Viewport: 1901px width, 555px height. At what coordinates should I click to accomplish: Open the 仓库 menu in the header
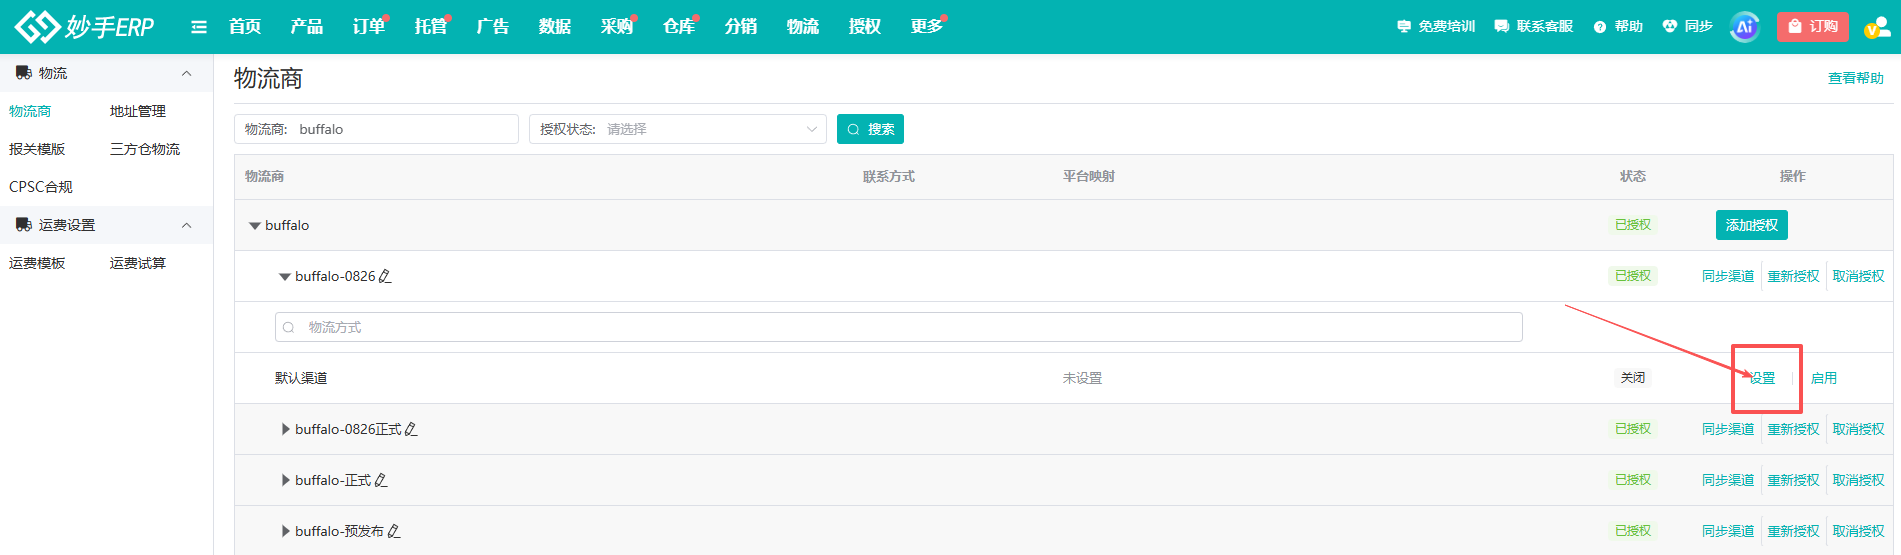tap(679, 27)
